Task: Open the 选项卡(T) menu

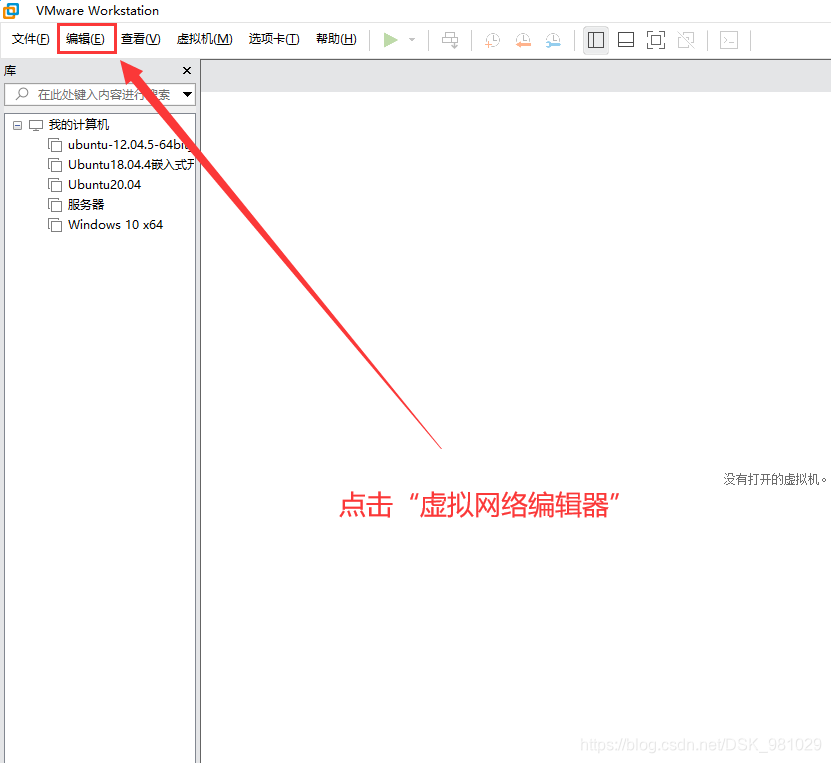Action: click(x=273, y=39)
